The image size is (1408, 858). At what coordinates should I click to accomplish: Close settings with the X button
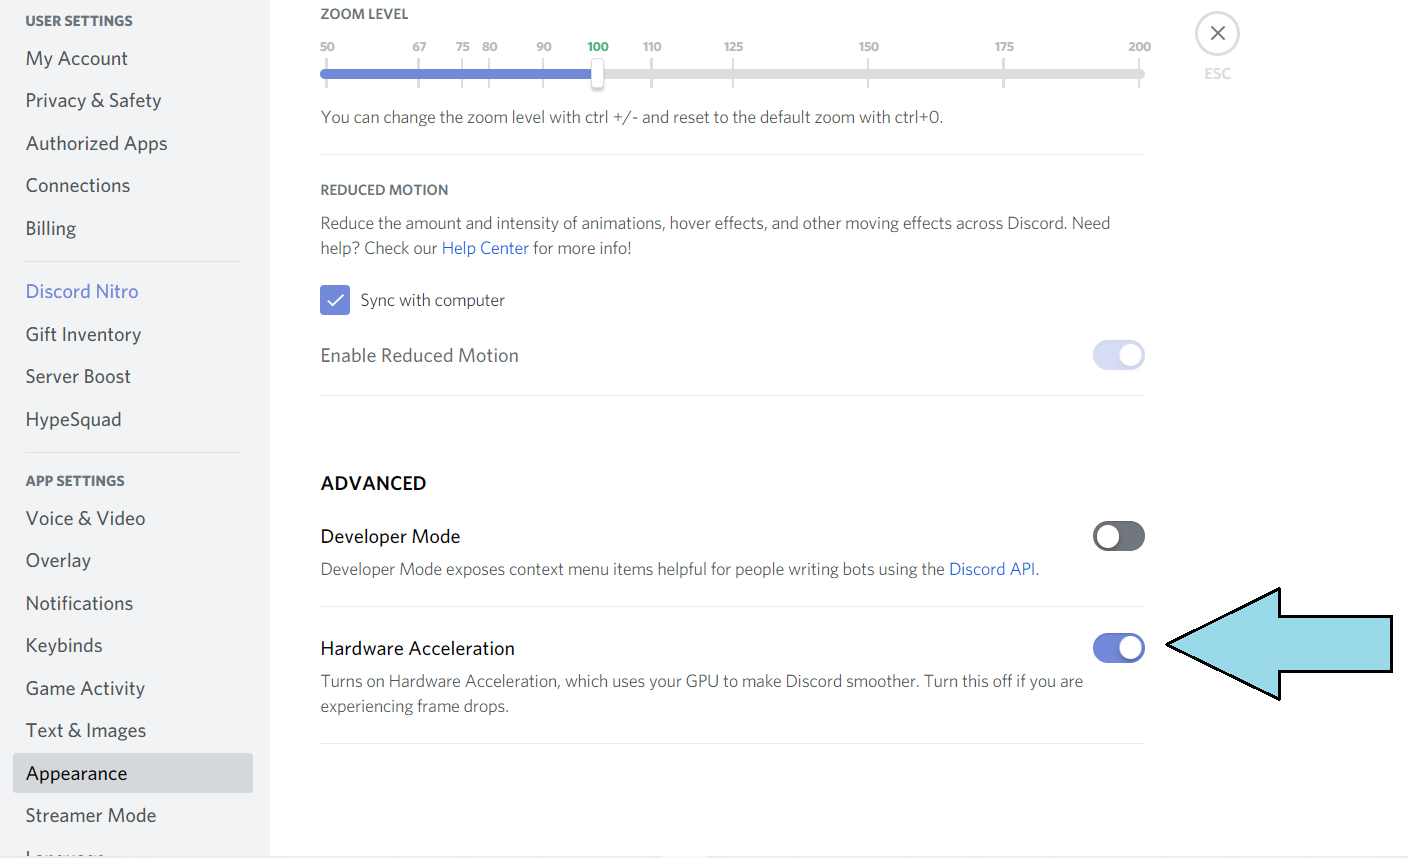pos(1217,34)
